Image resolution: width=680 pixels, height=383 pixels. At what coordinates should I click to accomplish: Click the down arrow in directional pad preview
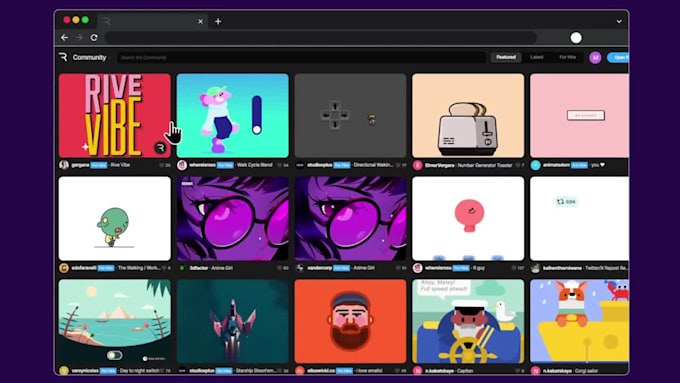tap(335, 125)
